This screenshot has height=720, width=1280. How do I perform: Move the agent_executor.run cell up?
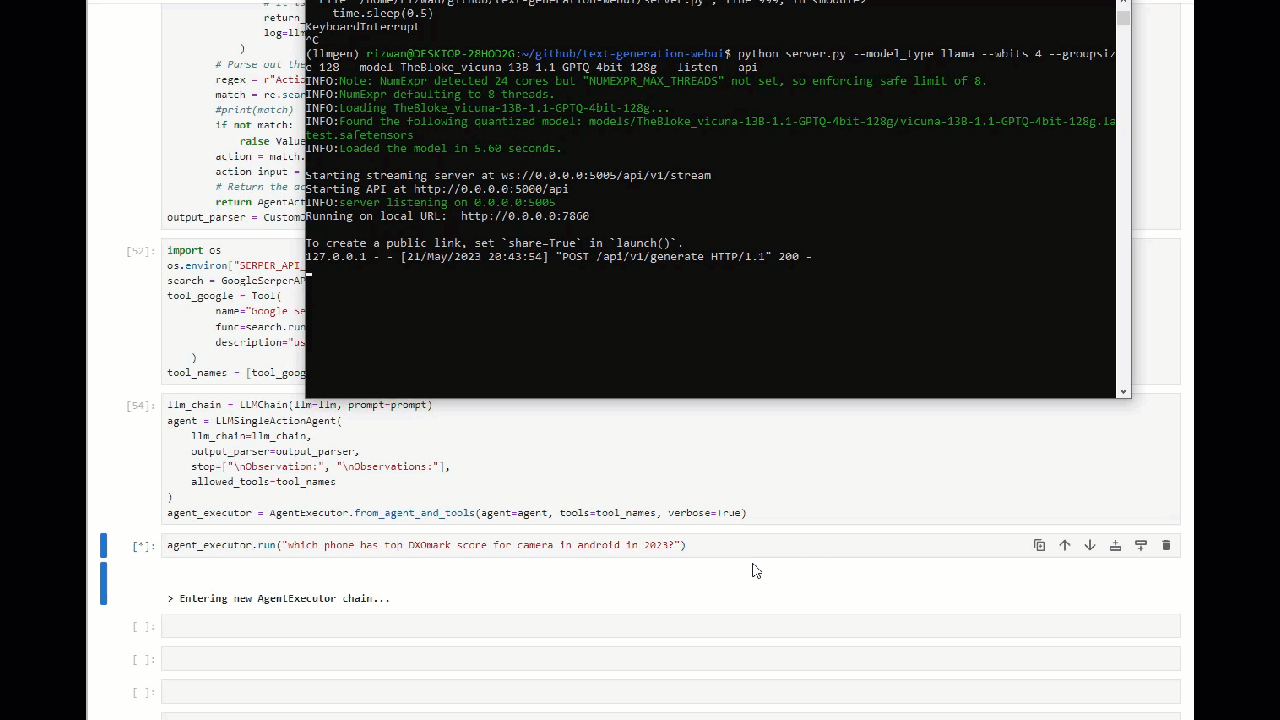click(x=1064, y=545)
